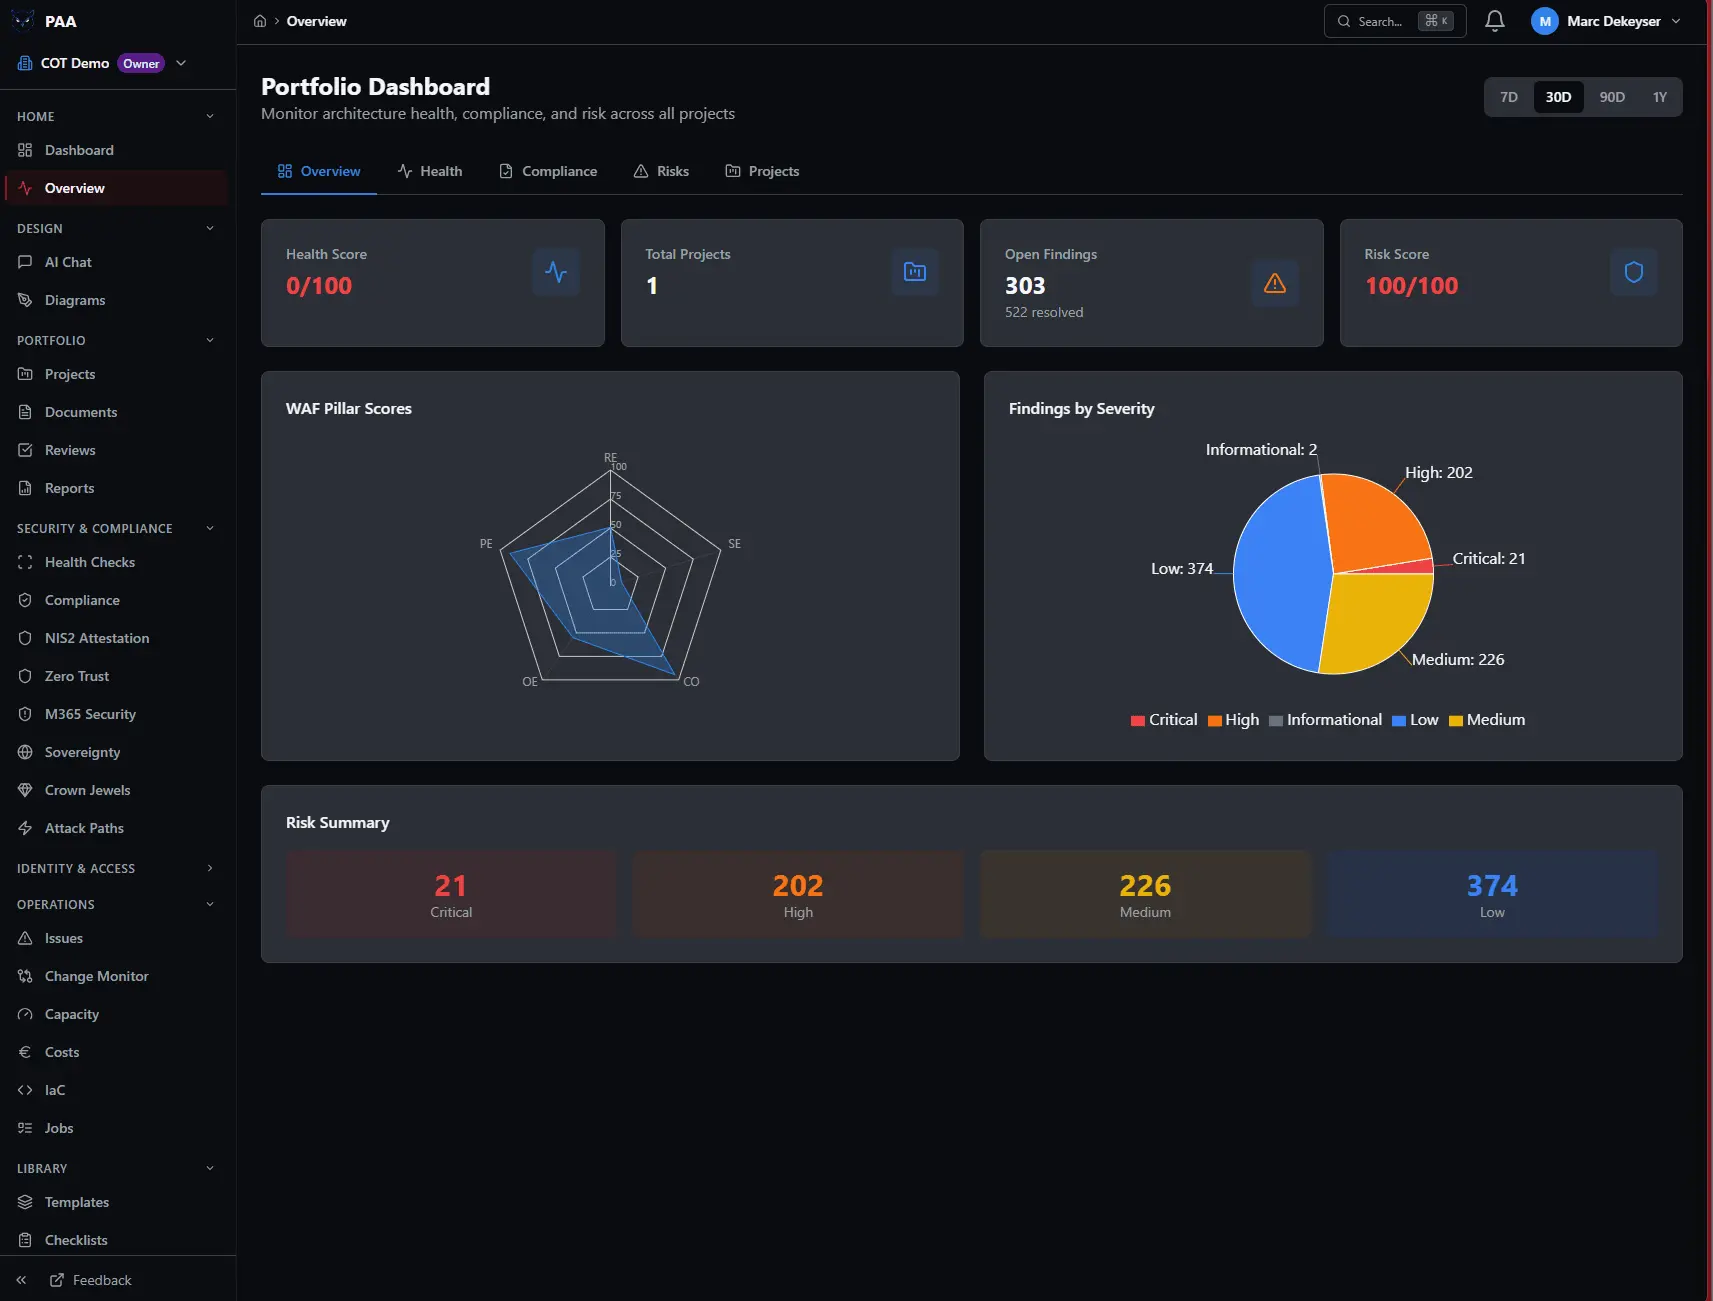1713x1301 pixels.
Task: Select Overview in the sidebar
Action: pos(116,188)
